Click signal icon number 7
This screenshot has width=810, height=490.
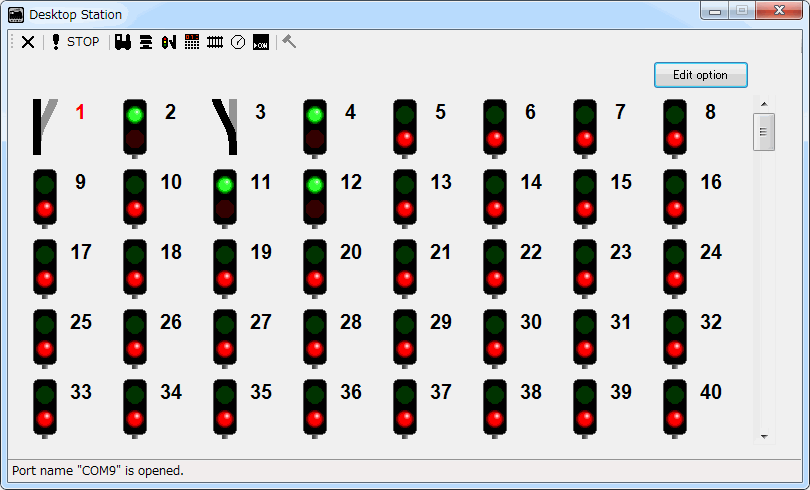coord(585,128)
